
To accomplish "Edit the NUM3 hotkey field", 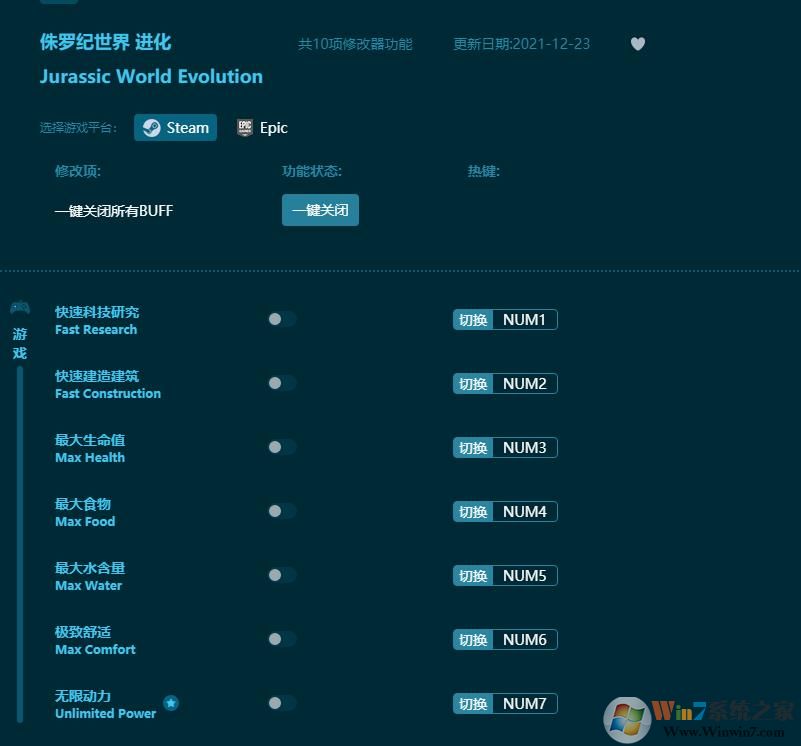I will (x=525, y=448).
